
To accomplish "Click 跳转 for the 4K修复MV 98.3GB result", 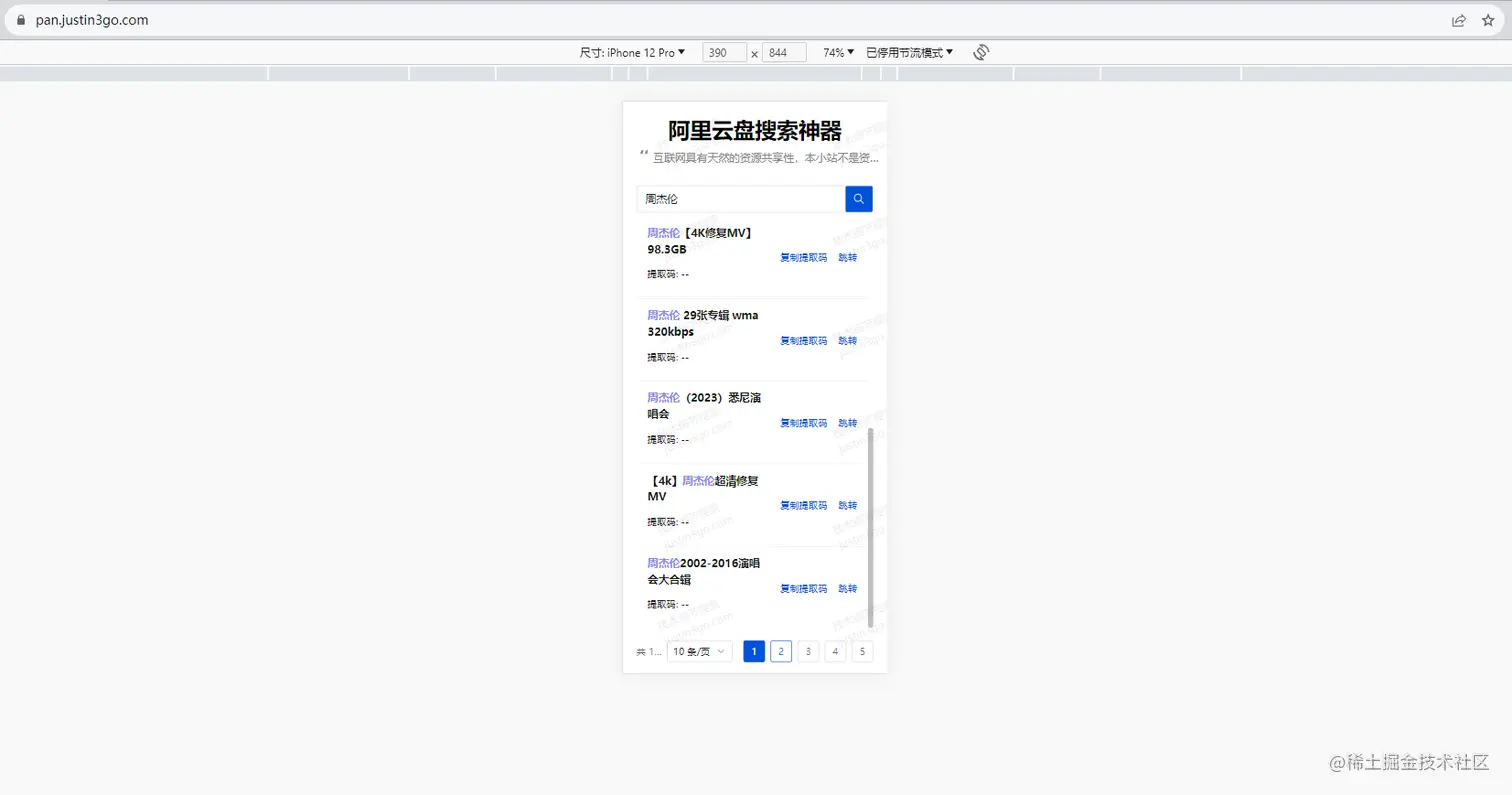I will [847, 258].
